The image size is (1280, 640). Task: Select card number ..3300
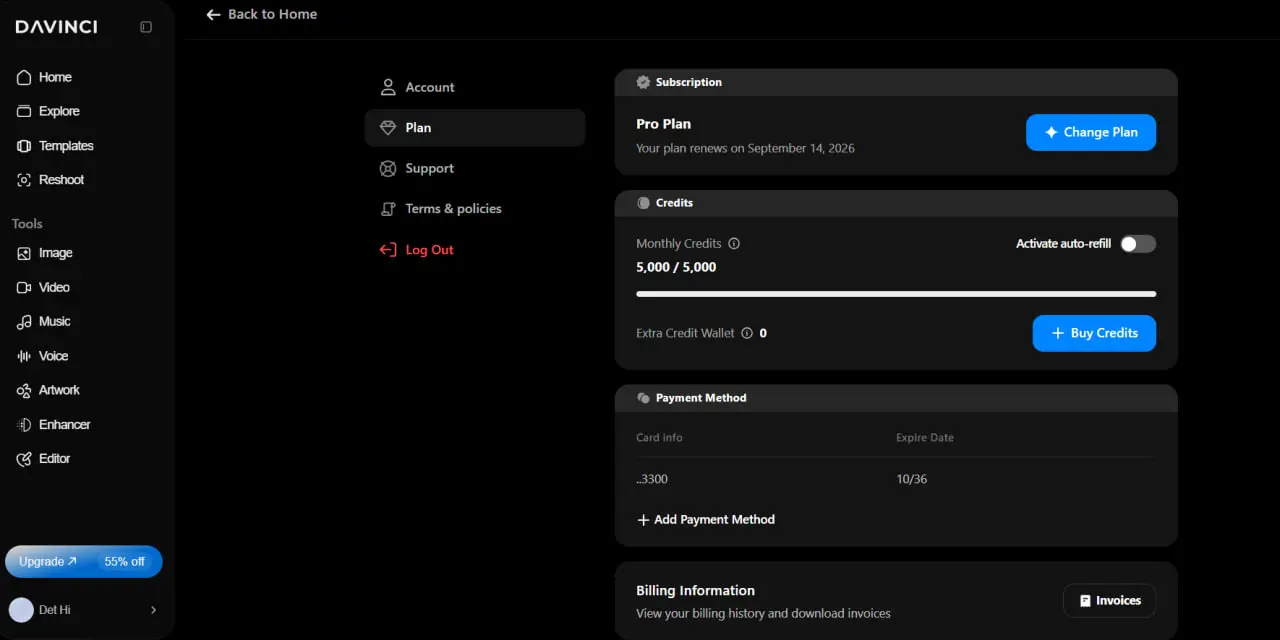(652, 479)
